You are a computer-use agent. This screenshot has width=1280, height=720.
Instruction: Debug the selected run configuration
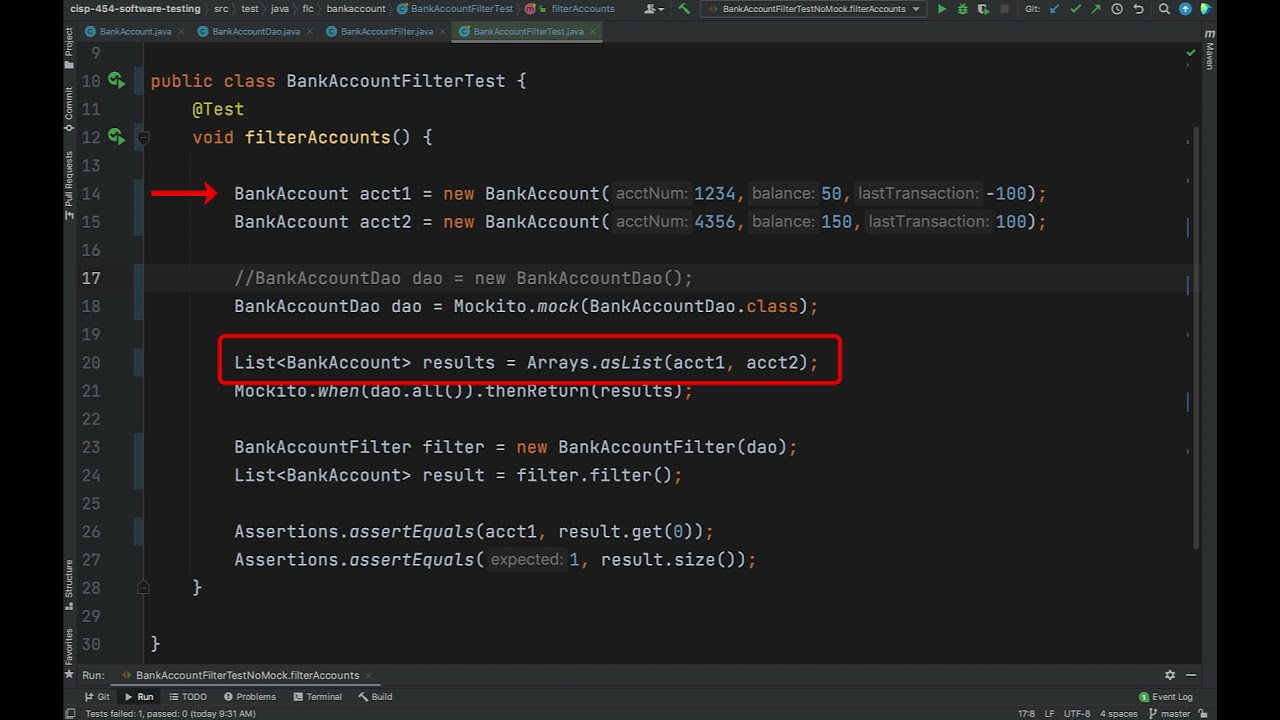(x=963, y=9)
